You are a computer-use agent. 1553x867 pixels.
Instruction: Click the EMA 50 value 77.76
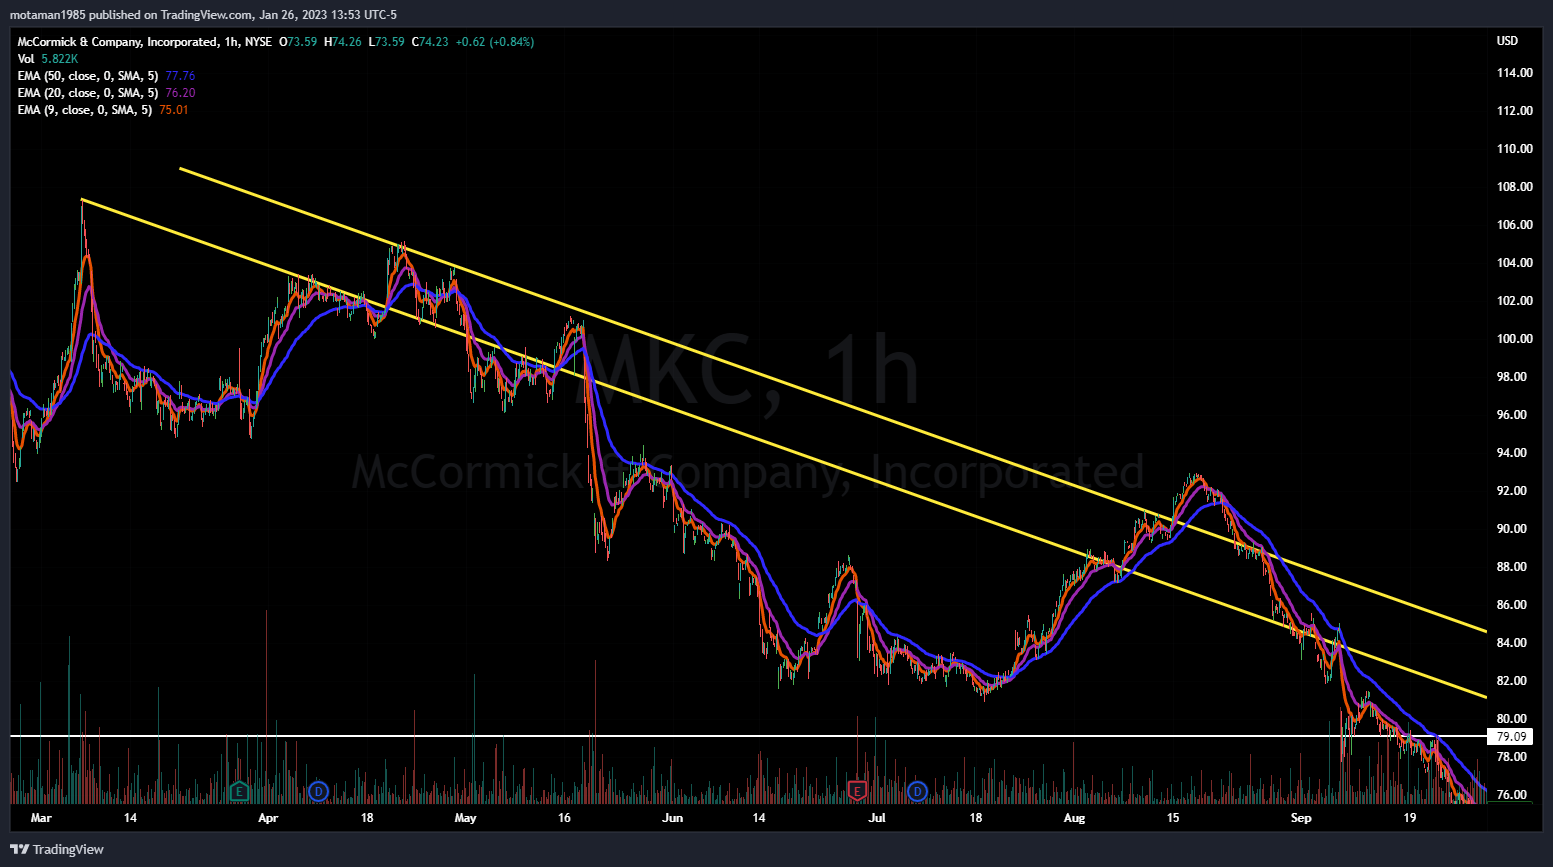point(180,76)
